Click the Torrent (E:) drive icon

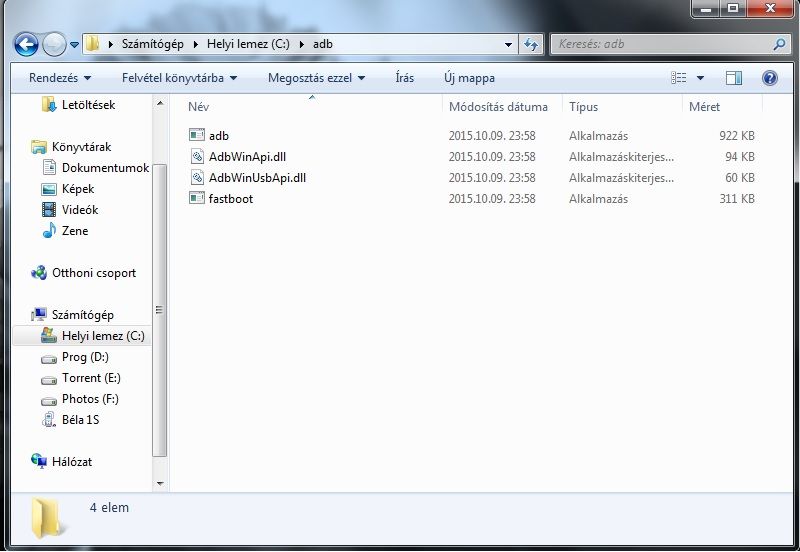coord(49,379)
